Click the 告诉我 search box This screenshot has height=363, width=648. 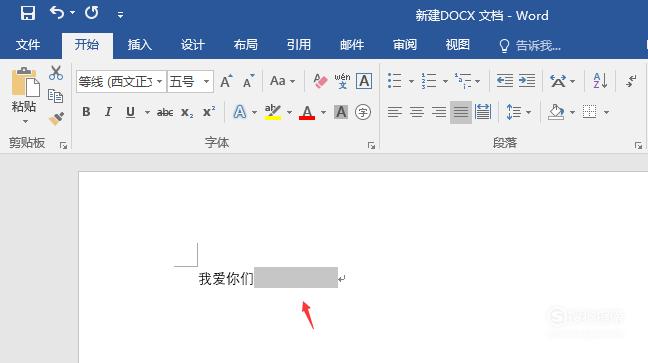coord(530,45)
